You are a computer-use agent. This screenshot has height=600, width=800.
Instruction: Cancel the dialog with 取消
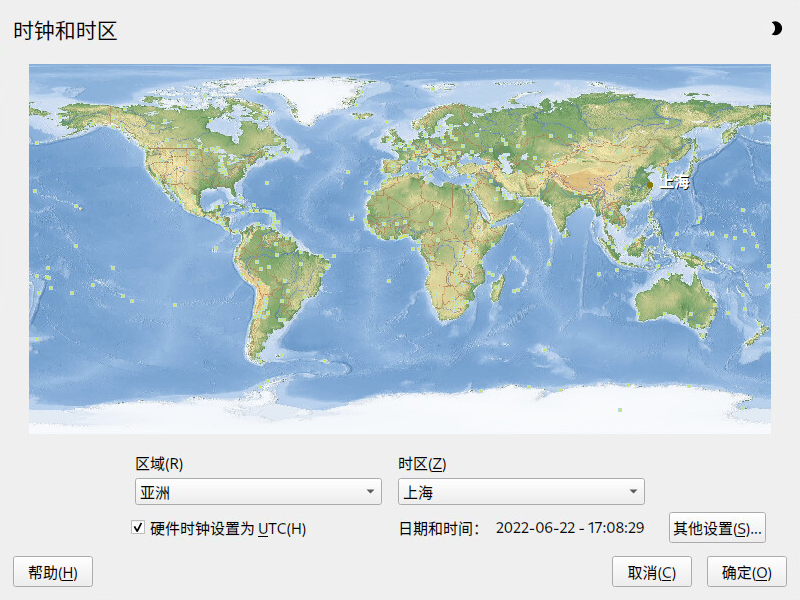(x=651, y=573)
